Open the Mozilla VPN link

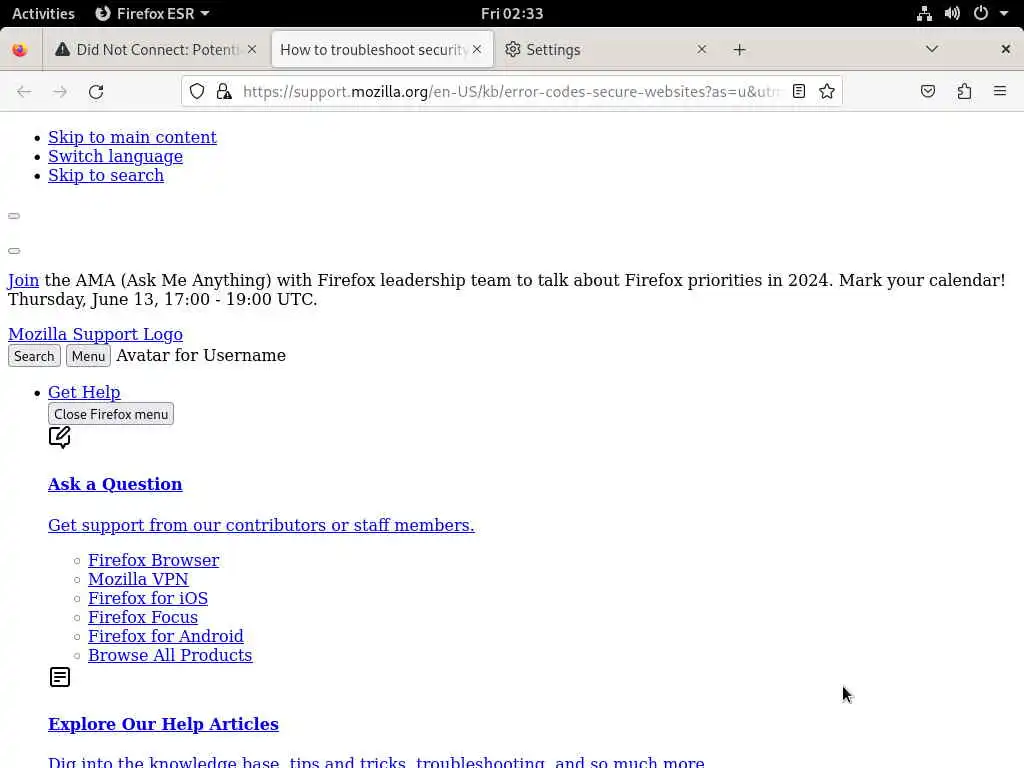point(138,579)
